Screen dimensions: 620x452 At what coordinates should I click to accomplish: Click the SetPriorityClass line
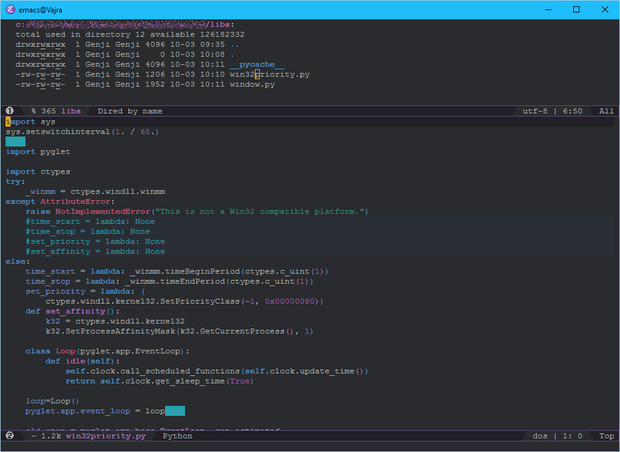click(184, 301)
